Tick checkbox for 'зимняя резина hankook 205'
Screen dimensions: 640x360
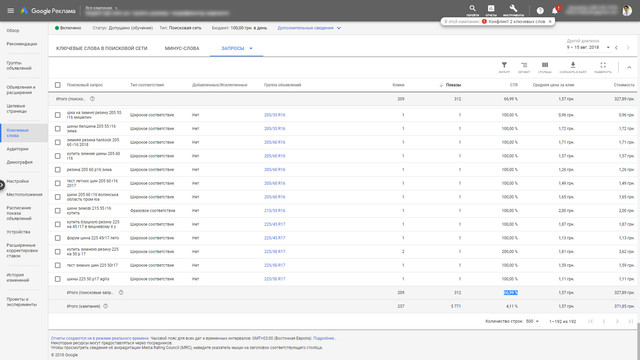(58, 142)
